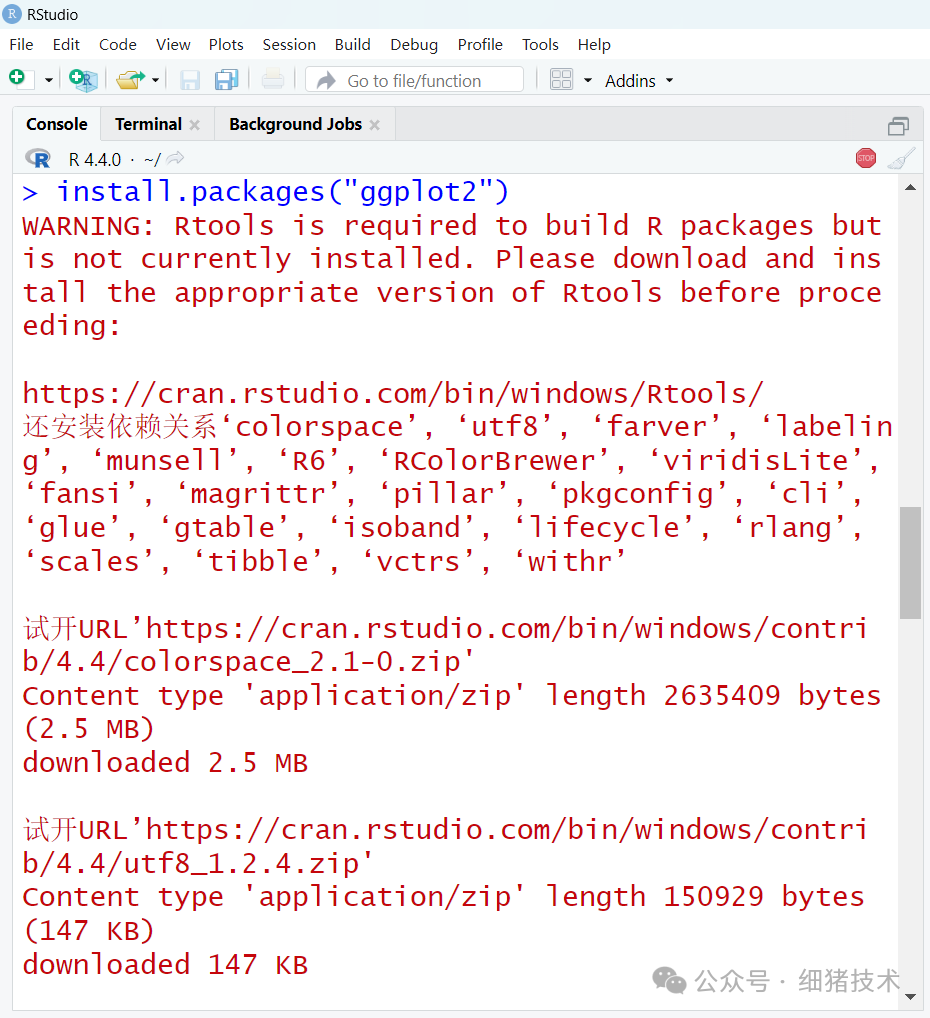Open the Session menu
Viewport: 930px width, 1018px height.
pyautogui.click(x=289, y=44)
